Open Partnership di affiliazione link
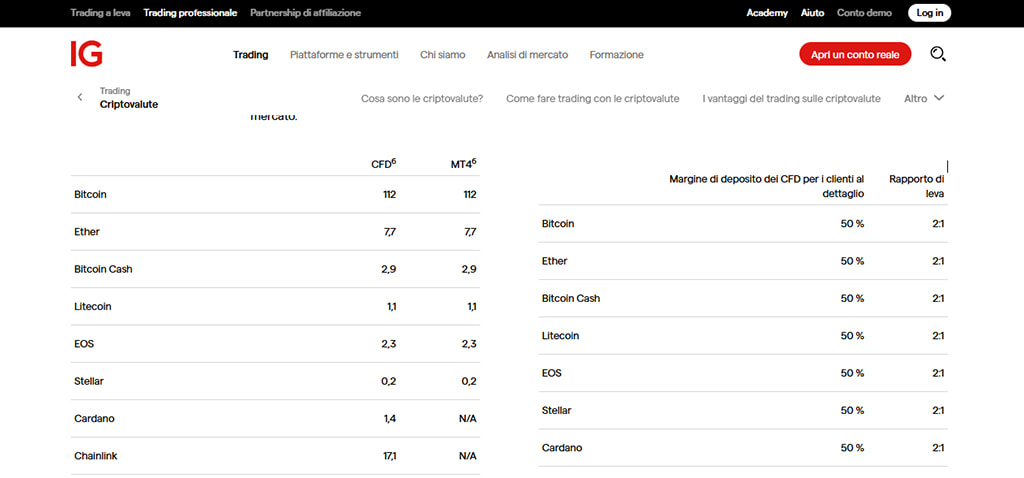Image resolution: width=1024 pixels, height=478 pixels. coord(306,12)
